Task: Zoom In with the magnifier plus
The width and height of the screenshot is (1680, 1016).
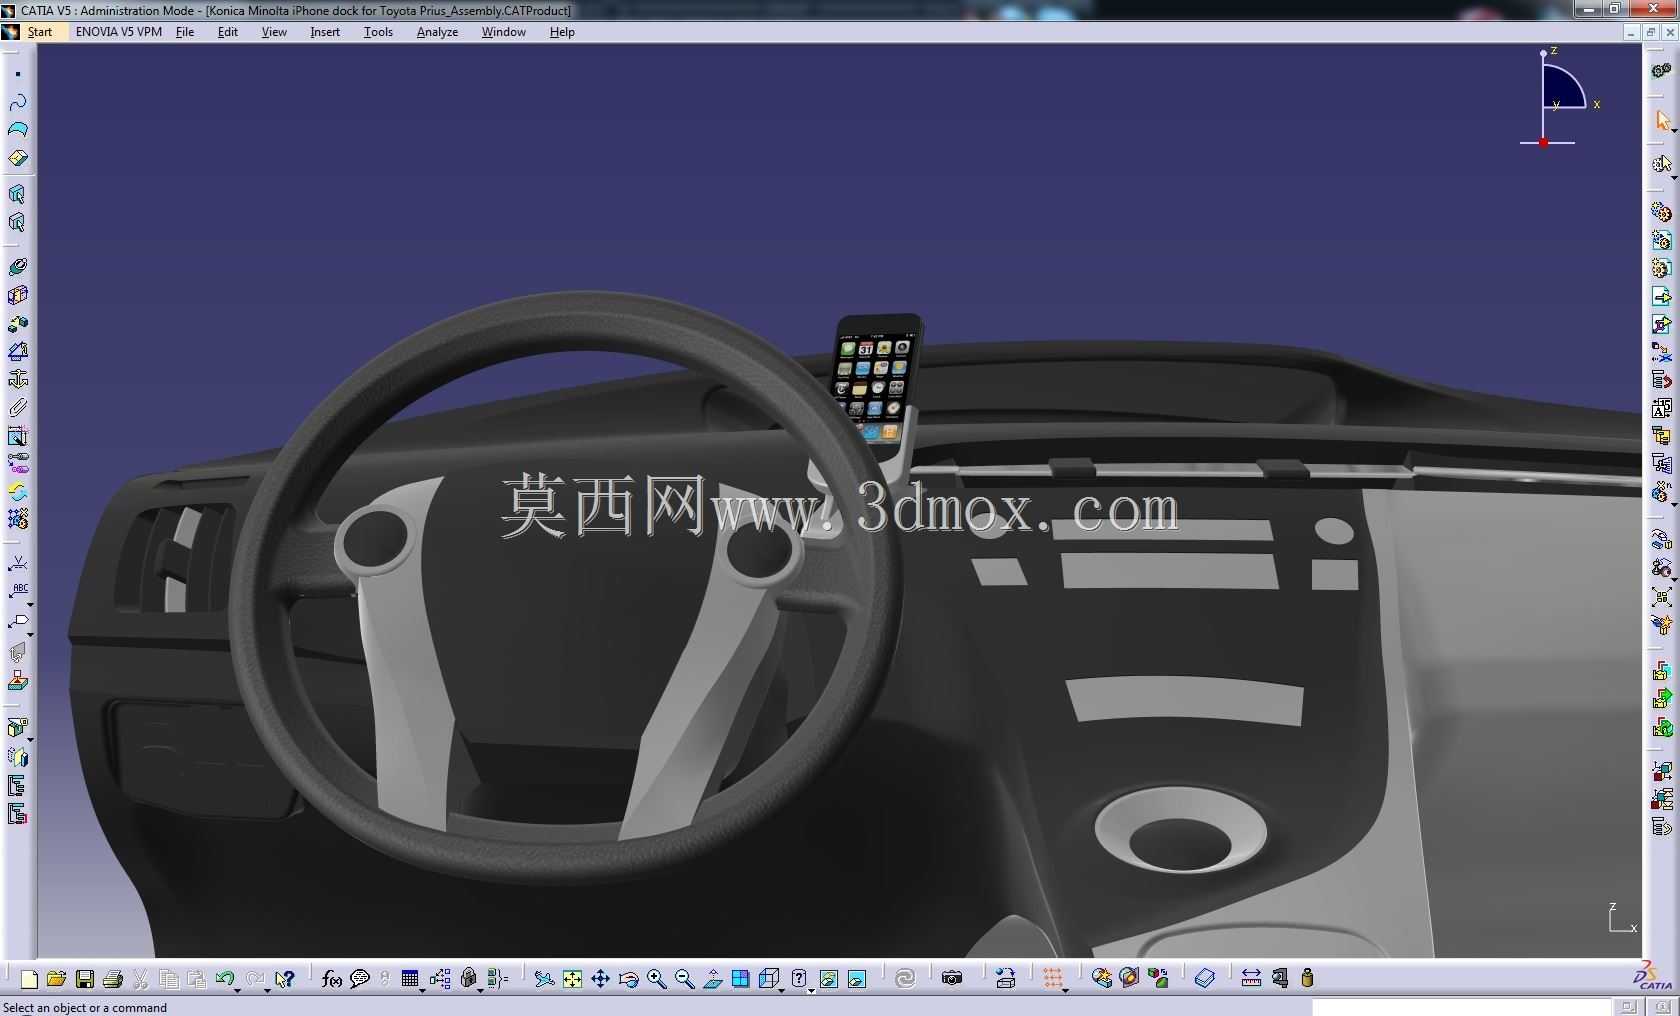Action: (x=656, y=979)
